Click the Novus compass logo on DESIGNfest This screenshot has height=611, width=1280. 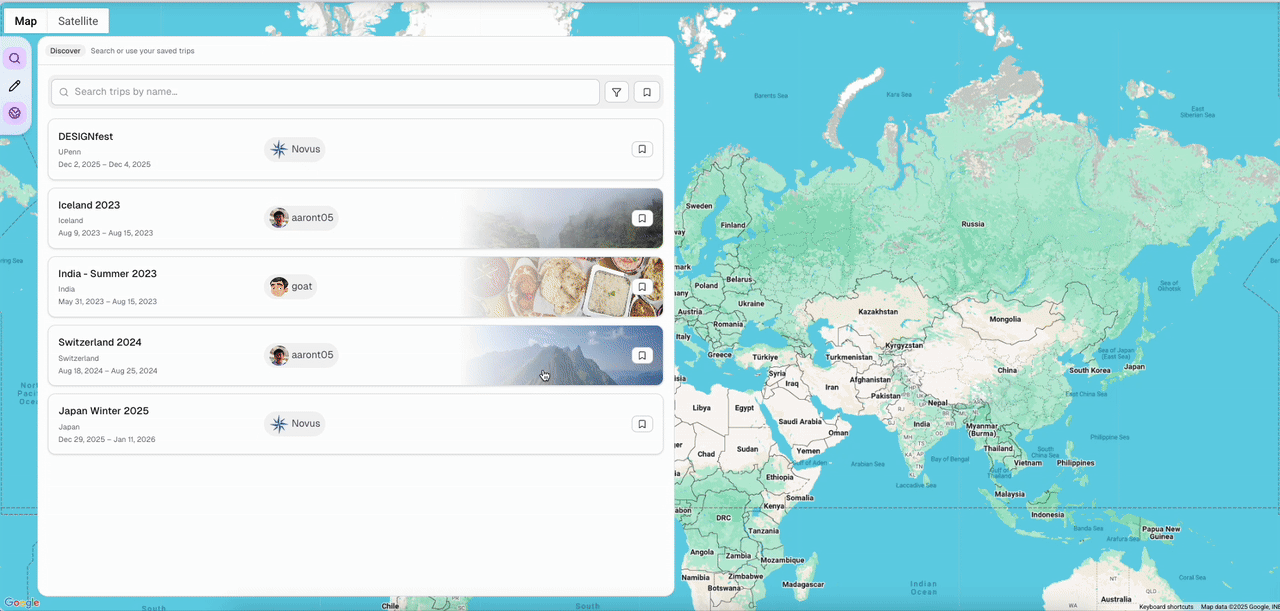click(x=278, y=149)
